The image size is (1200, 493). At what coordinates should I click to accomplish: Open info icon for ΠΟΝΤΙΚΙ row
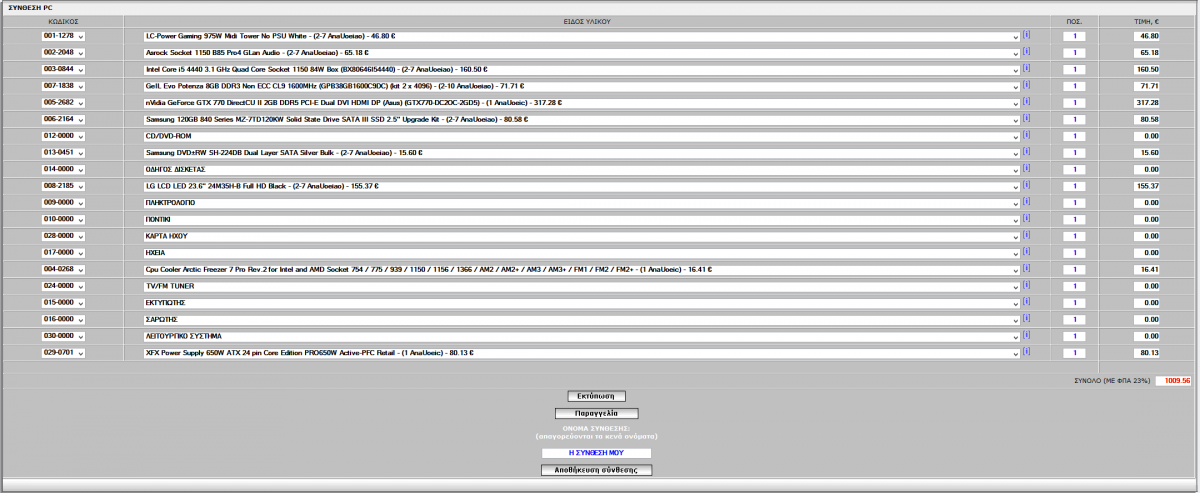pyautogui.click(x=1026, y=219)
